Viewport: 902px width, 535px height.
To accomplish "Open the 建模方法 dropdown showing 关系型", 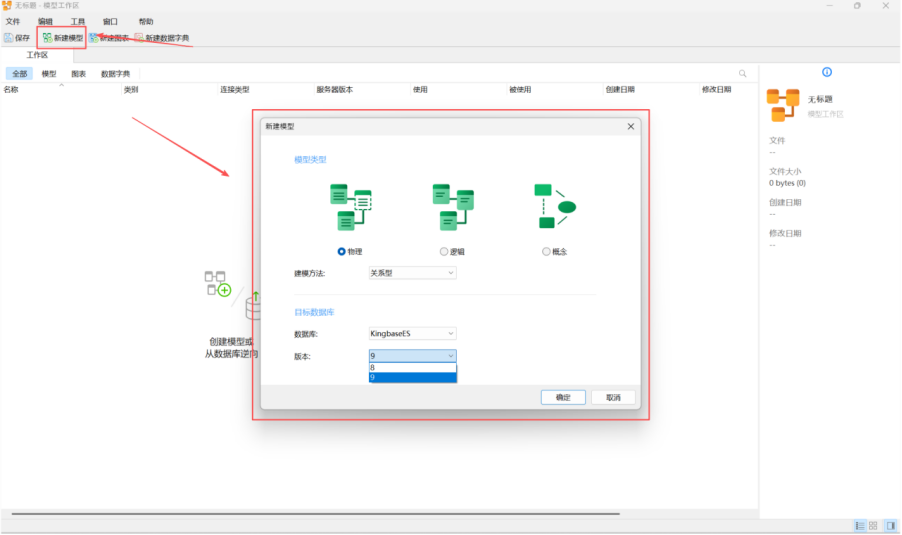I will click(x=412, y=273).
